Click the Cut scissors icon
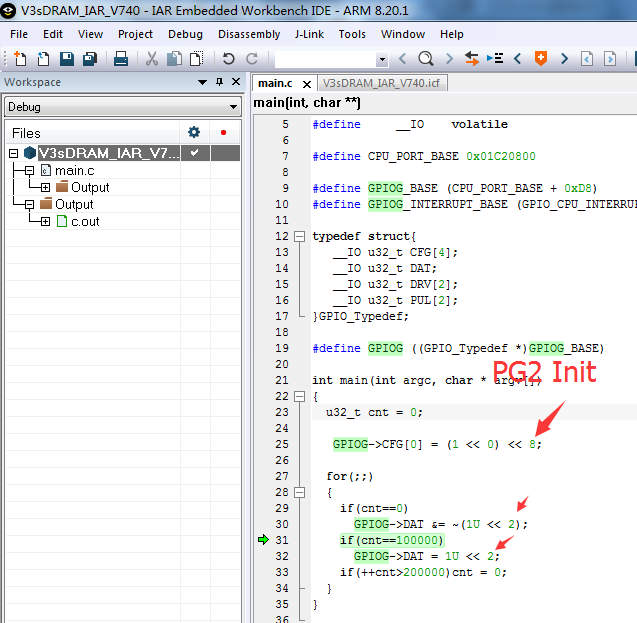This screenshot has width=637, height=623. [152, 59]
